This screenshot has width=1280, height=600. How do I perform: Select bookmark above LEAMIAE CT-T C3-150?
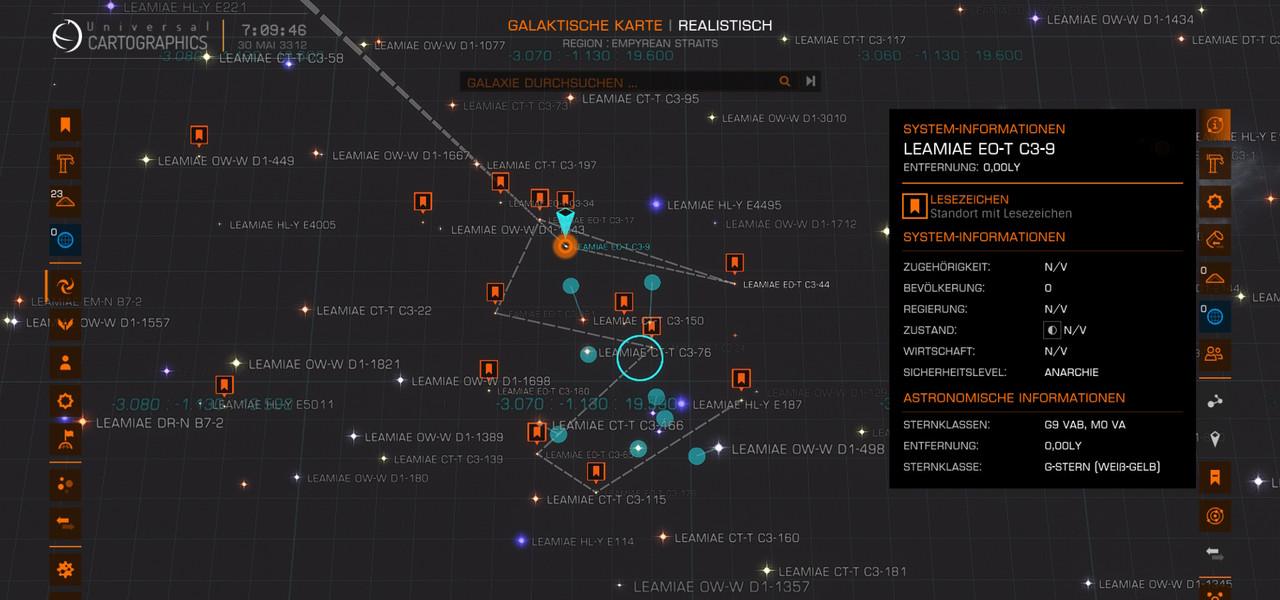[623, 302]
